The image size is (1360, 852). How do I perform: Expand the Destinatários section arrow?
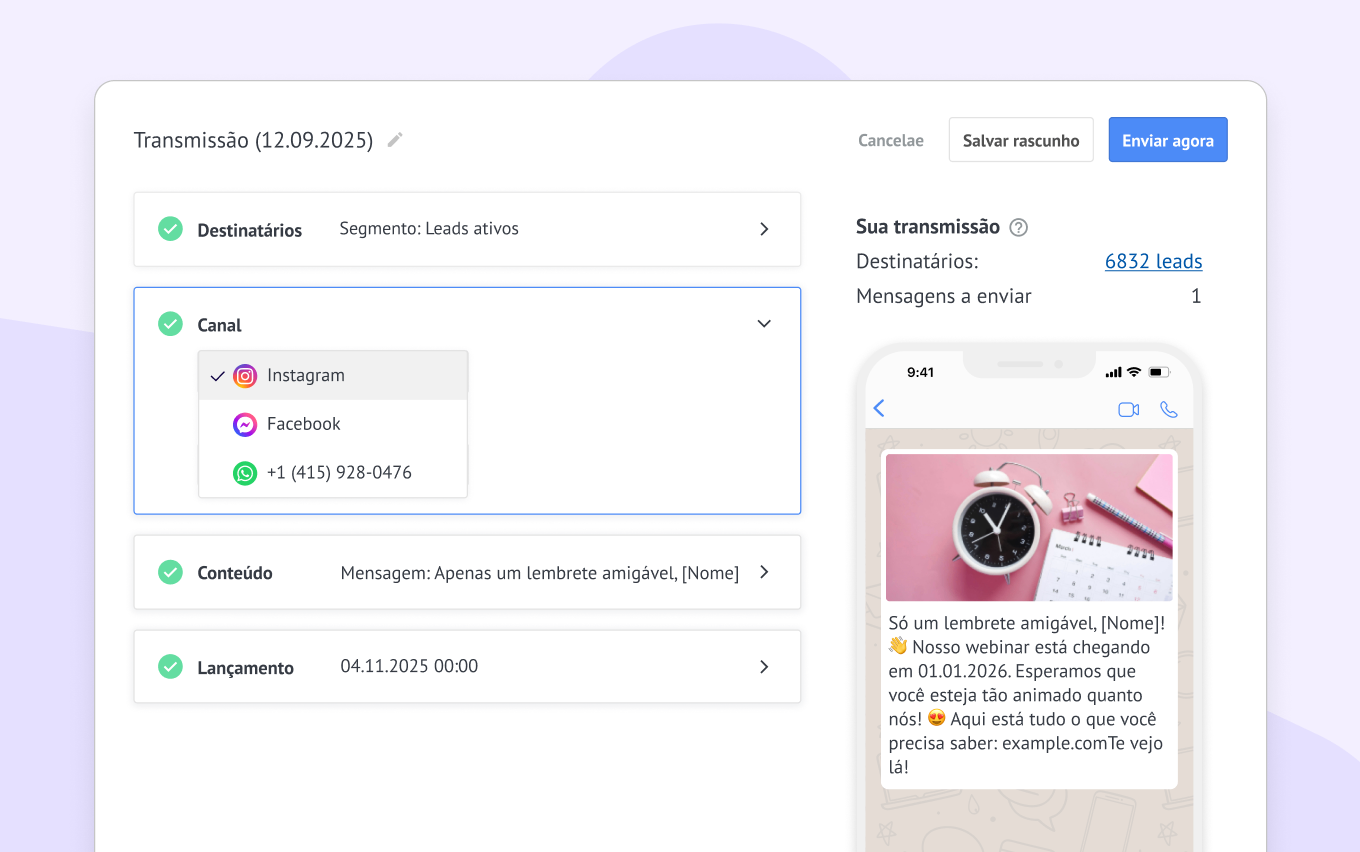(x=764, y=229)
